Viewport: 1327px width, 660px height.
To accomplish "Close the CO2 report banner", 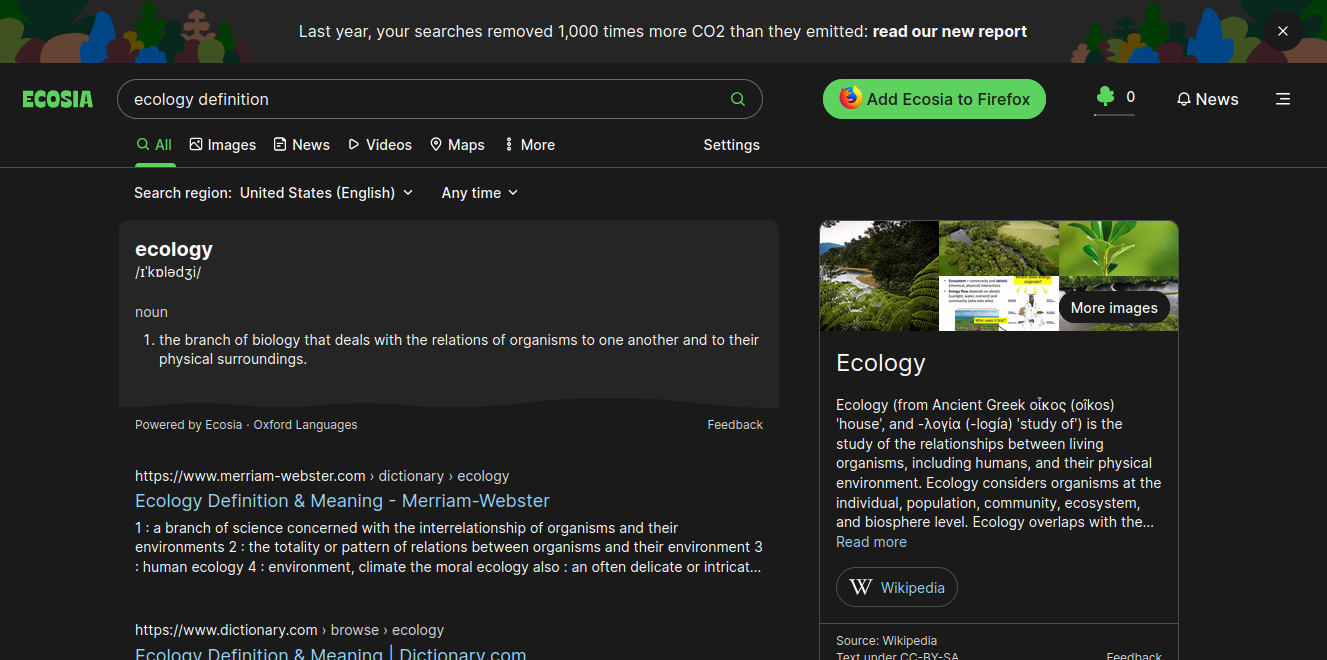I will (1283, 31).
